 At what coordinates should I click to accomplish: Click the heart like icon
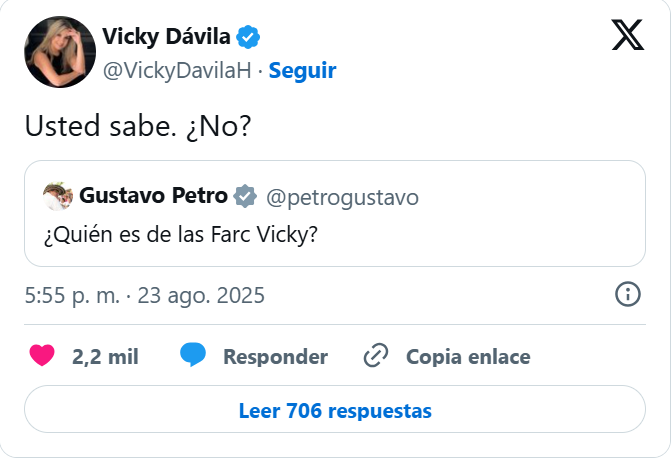point(42,356)
